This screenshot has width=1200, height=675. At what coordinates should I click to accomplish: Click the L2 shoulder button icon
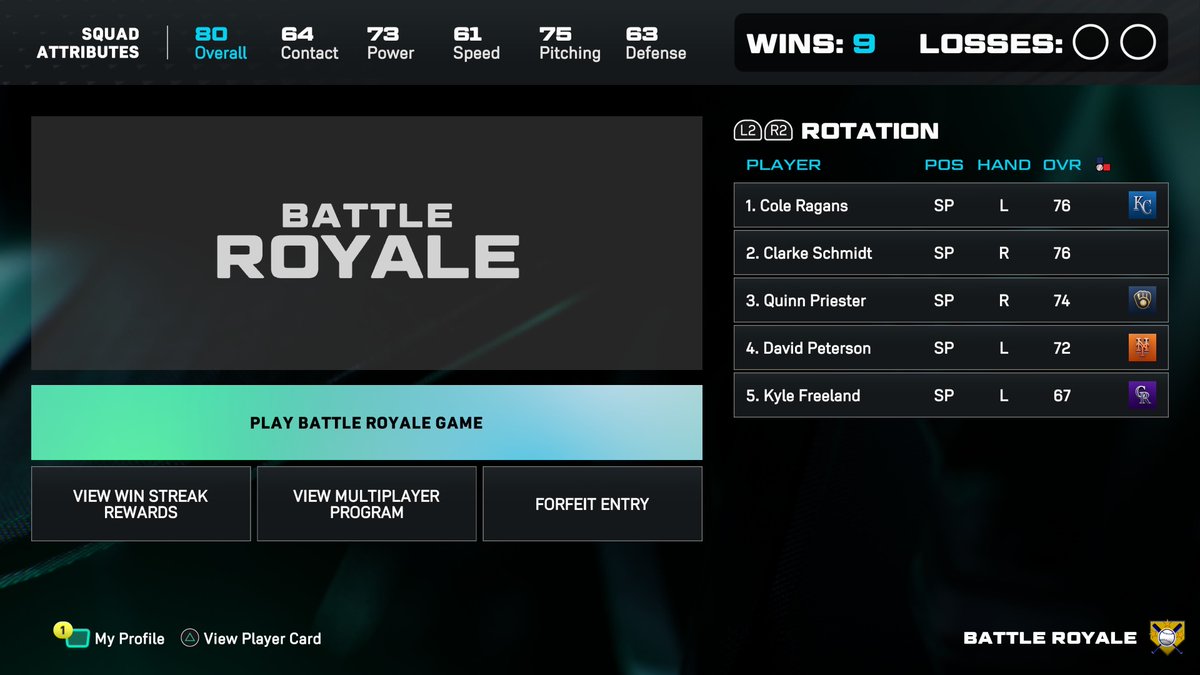click(x=748, y=131)
